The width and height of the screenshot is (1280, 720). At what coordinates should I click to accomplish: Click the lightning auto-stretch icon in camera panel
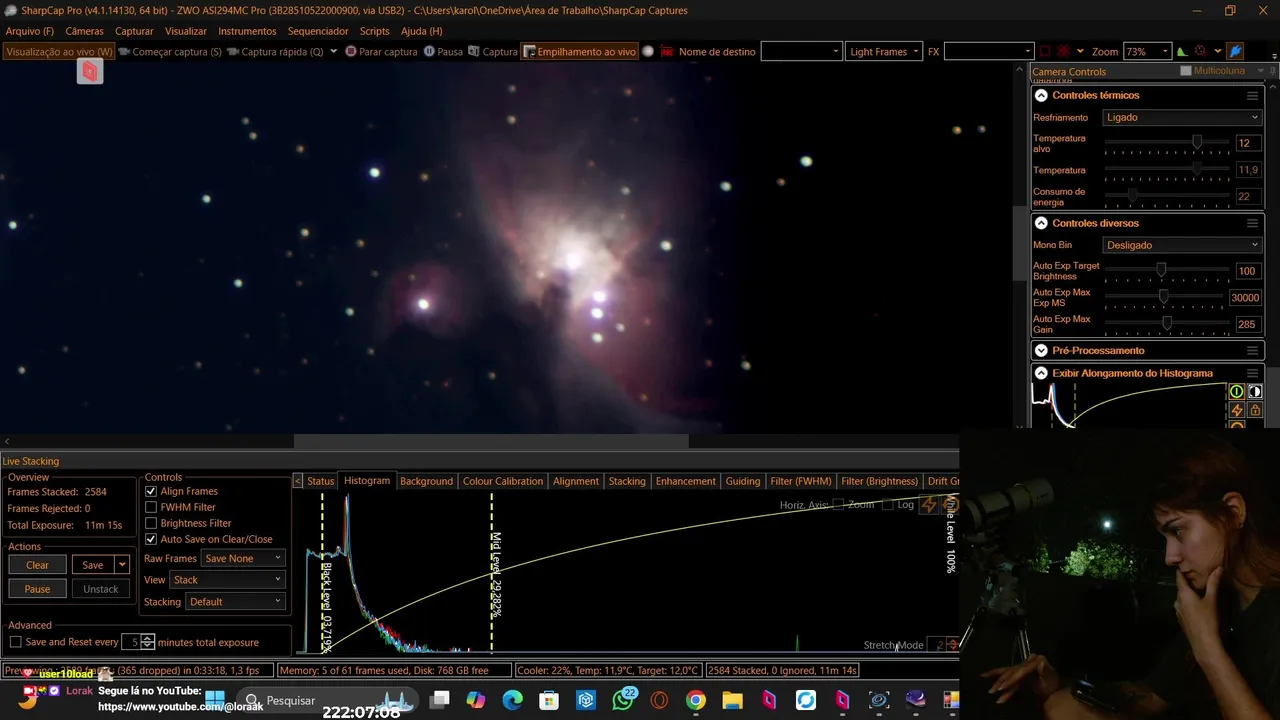1237,410
